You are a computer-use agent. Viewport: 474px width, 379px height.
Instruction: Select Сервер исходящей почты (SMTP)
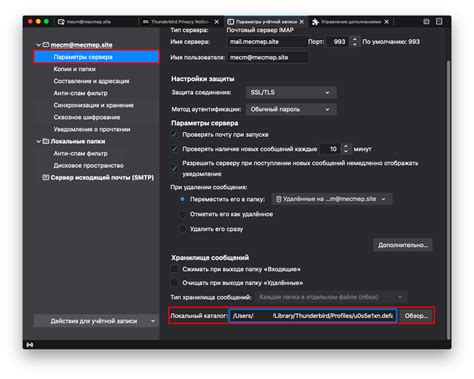coord(102,177)
